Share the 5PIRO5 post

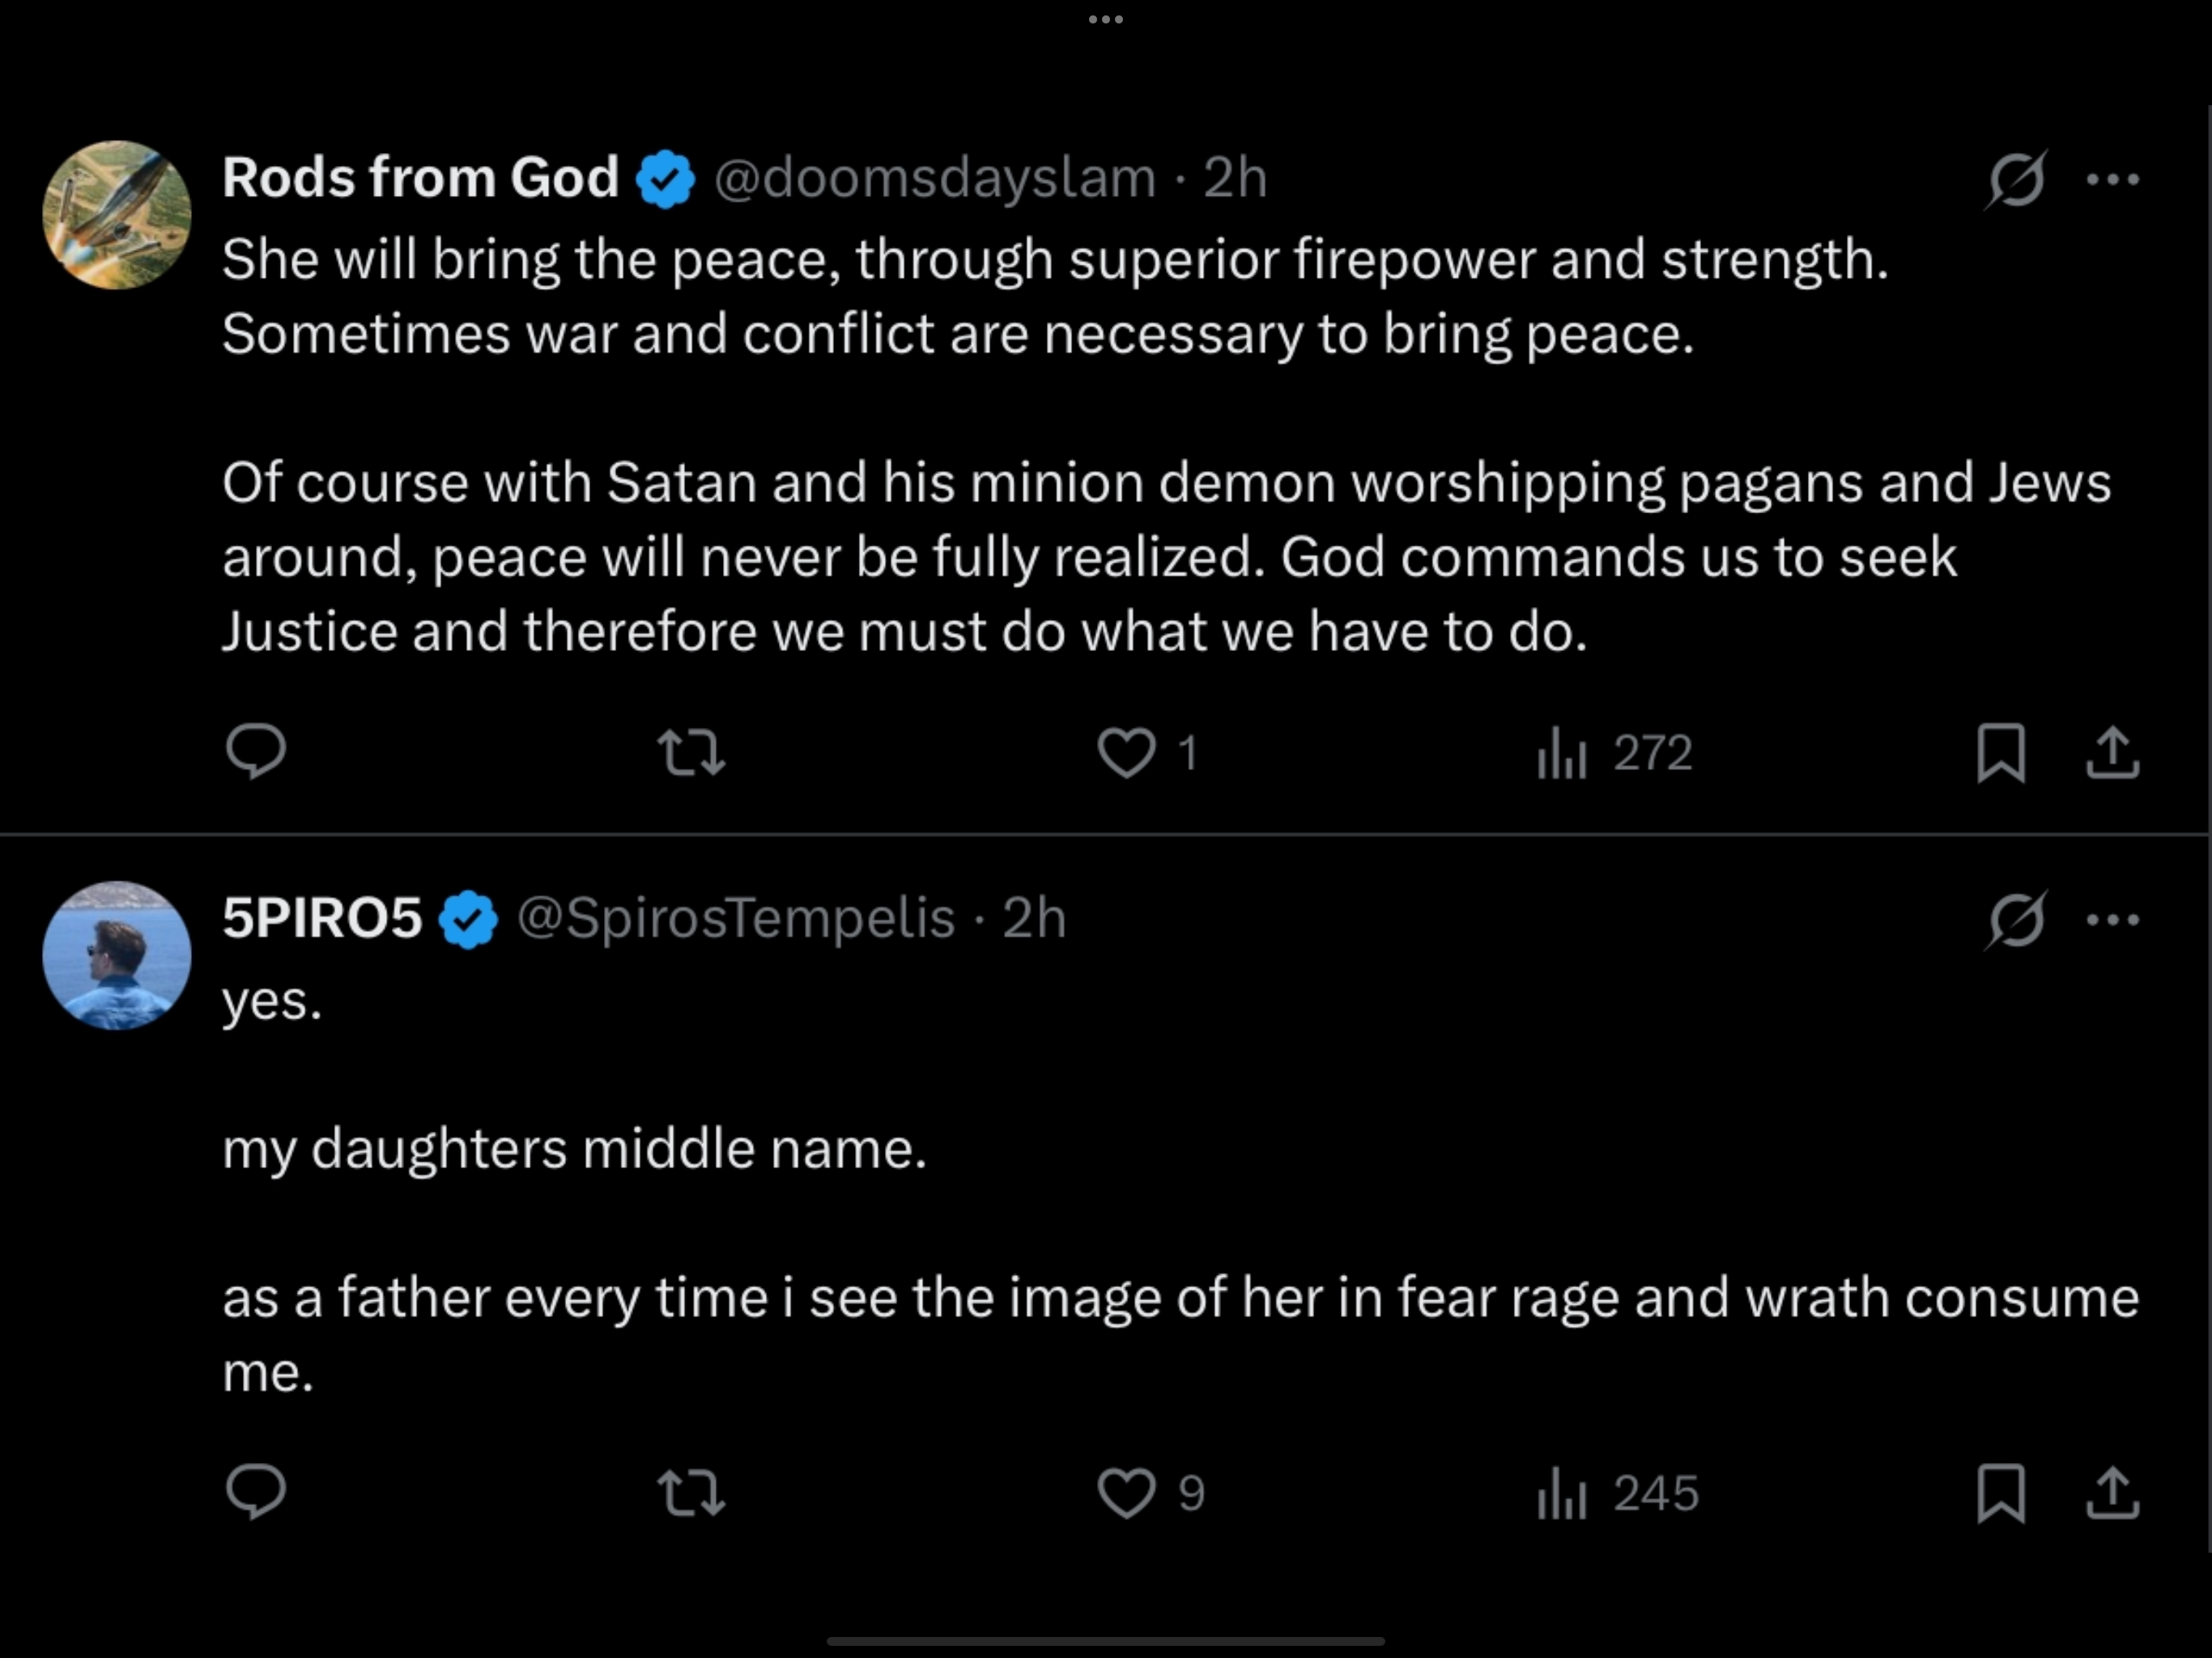2112,1493
